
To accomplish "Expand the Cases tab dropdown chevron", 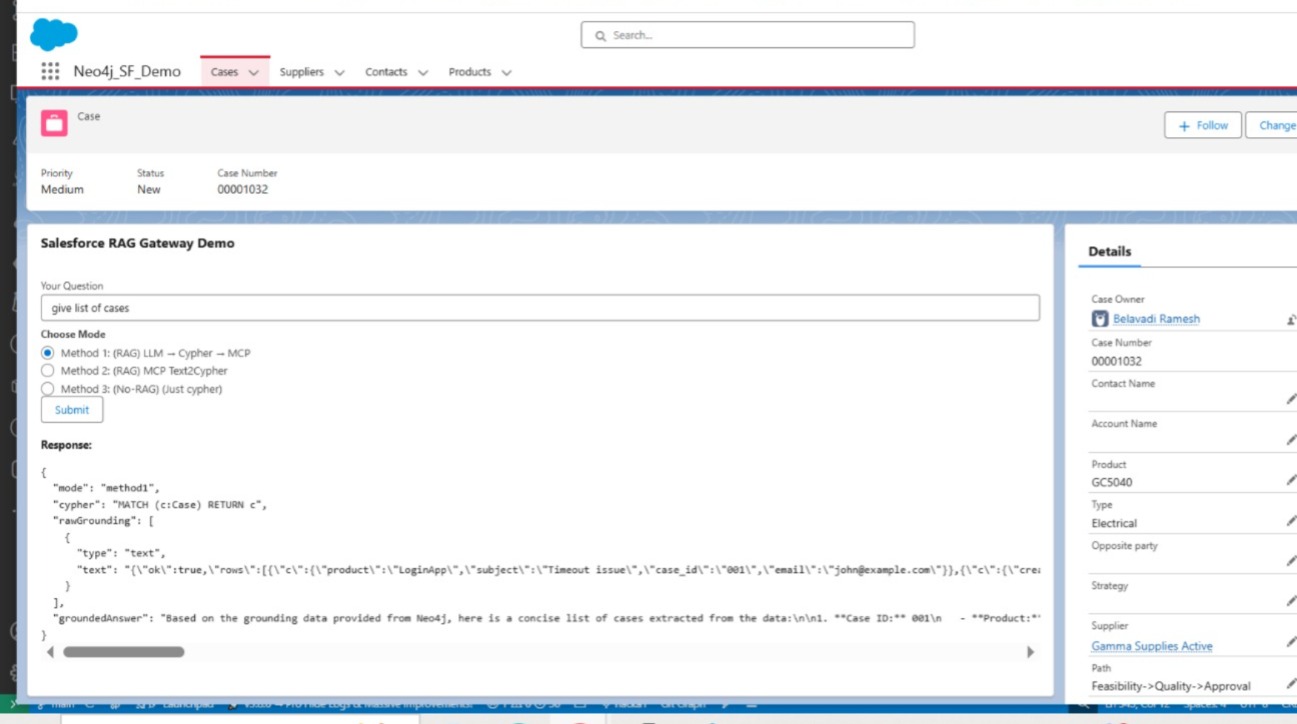I will (254, 72).
